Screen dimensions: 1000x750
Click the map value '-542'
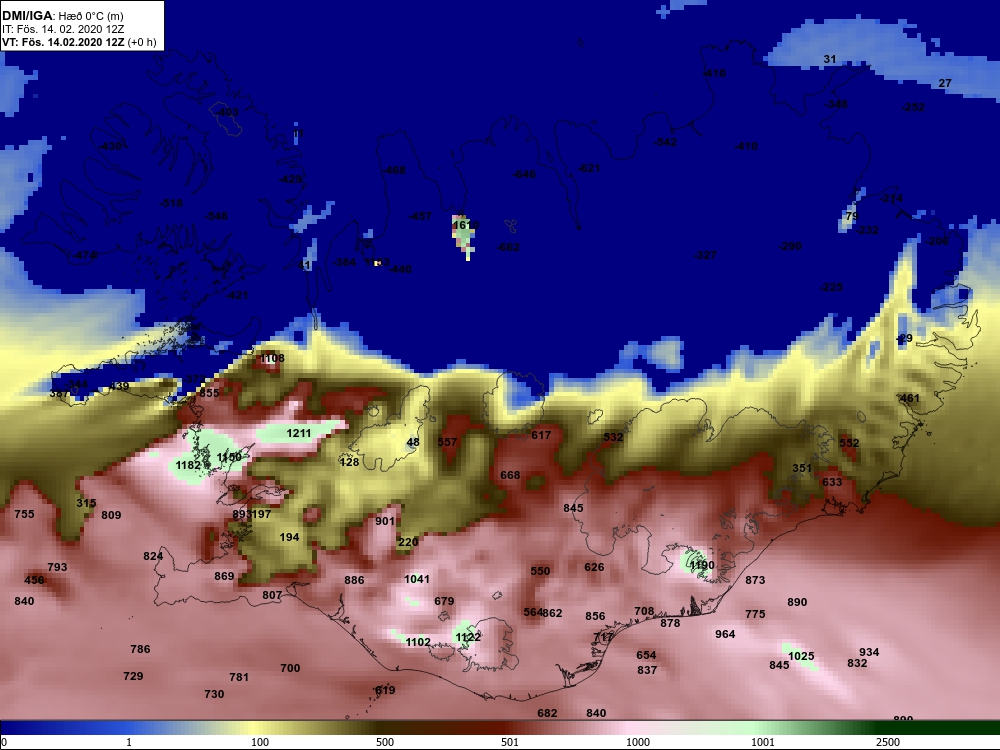tap(665, 142)
